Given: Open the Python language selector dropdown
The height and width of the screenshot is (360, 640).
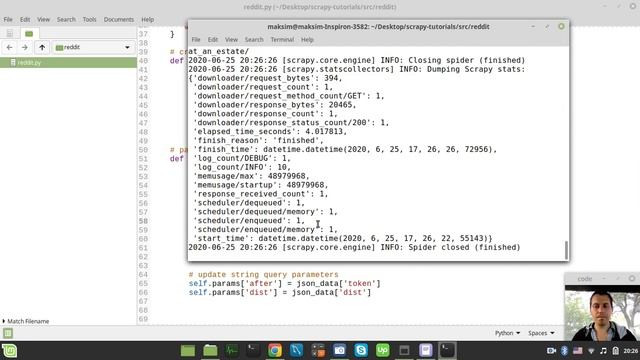Looking at the screenshot, I should coord(507,333).
